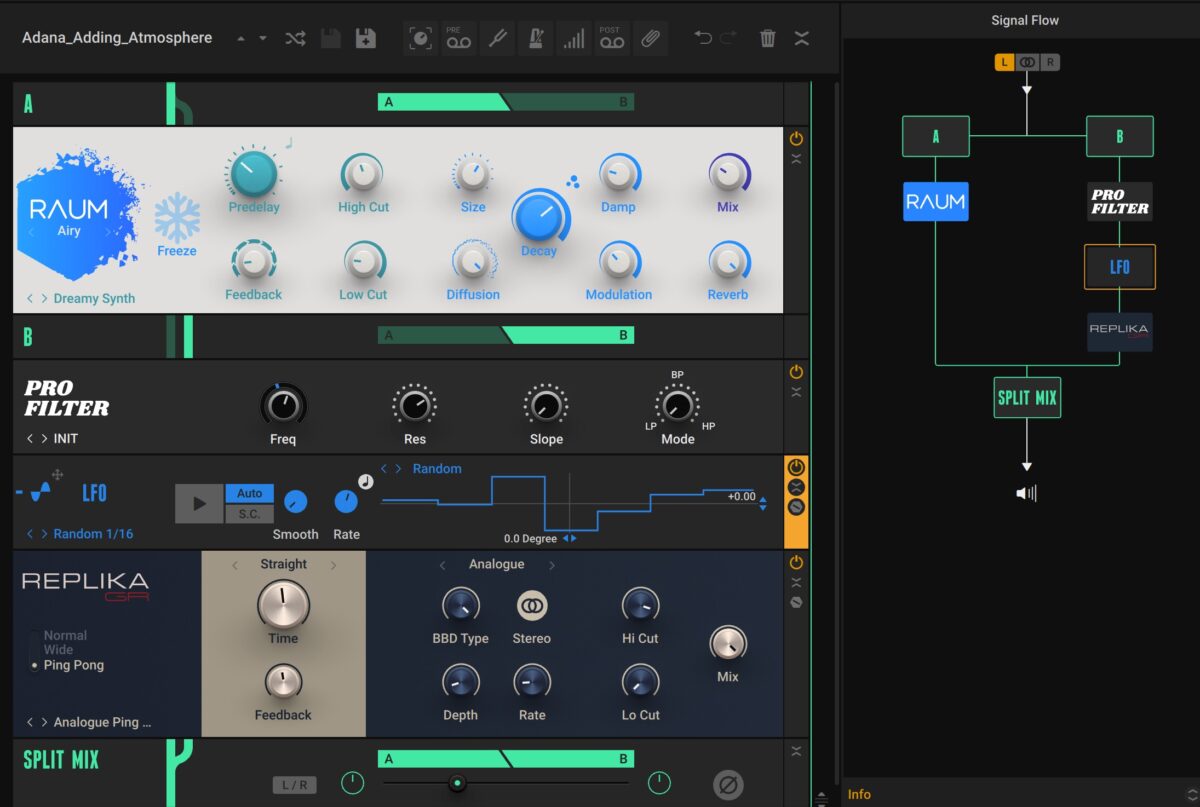The image size is (1200, 807).
Task: Click the save-as-new preset icon with plus
Action: click(366, 39)
